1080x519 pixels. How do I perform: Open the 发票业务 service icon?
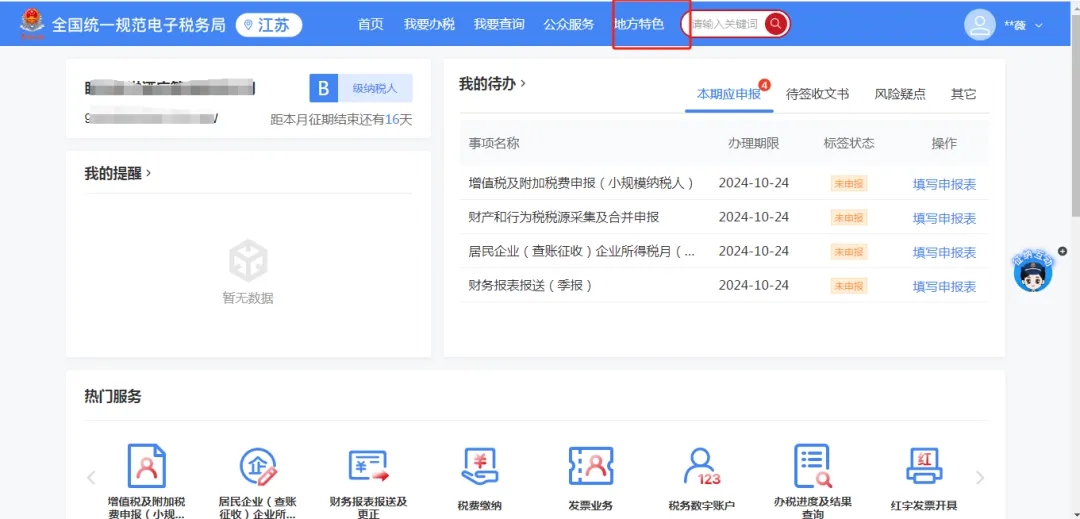[x=590, y=466]
